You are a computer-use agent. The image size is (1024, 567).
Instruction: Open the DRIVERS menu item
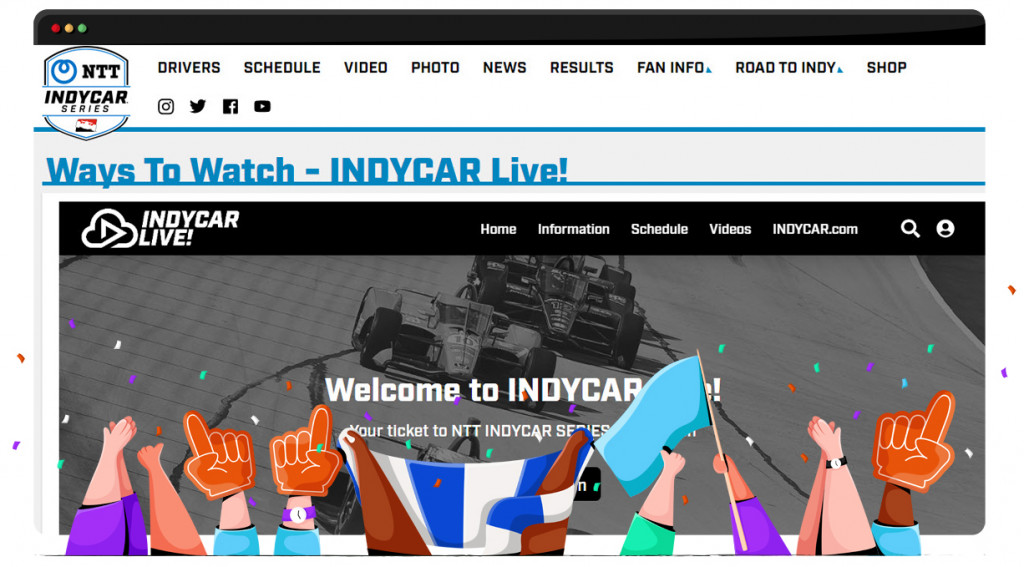(189, 68)
